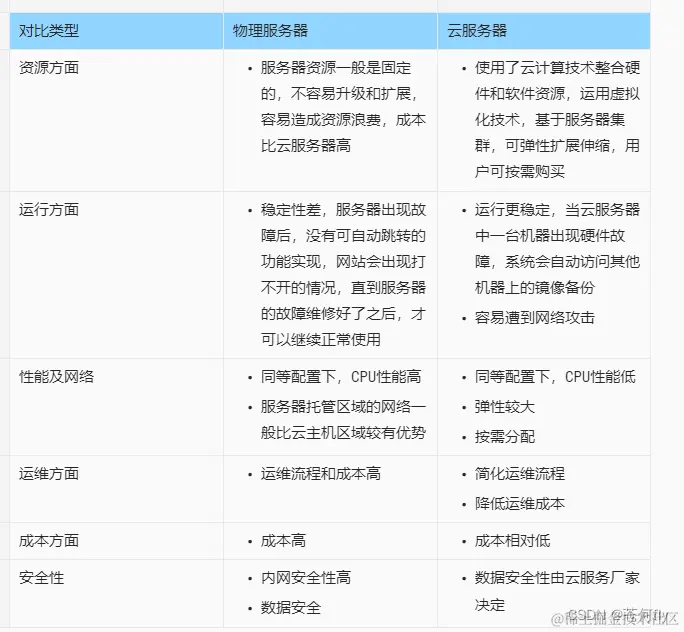Select the 成本方面 row label
684x632 pixels.
(x=49, y=541)
